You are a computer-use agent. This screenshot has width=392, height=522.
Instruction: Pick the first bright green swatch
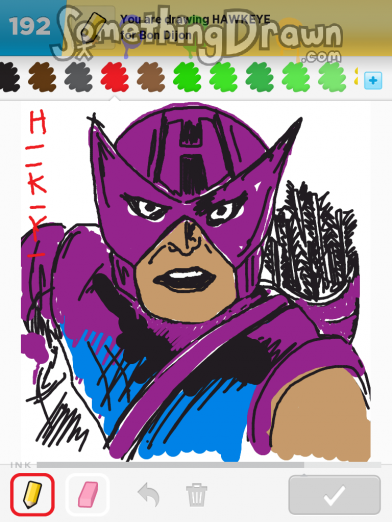pyautogui.click(x=187, y=78)
